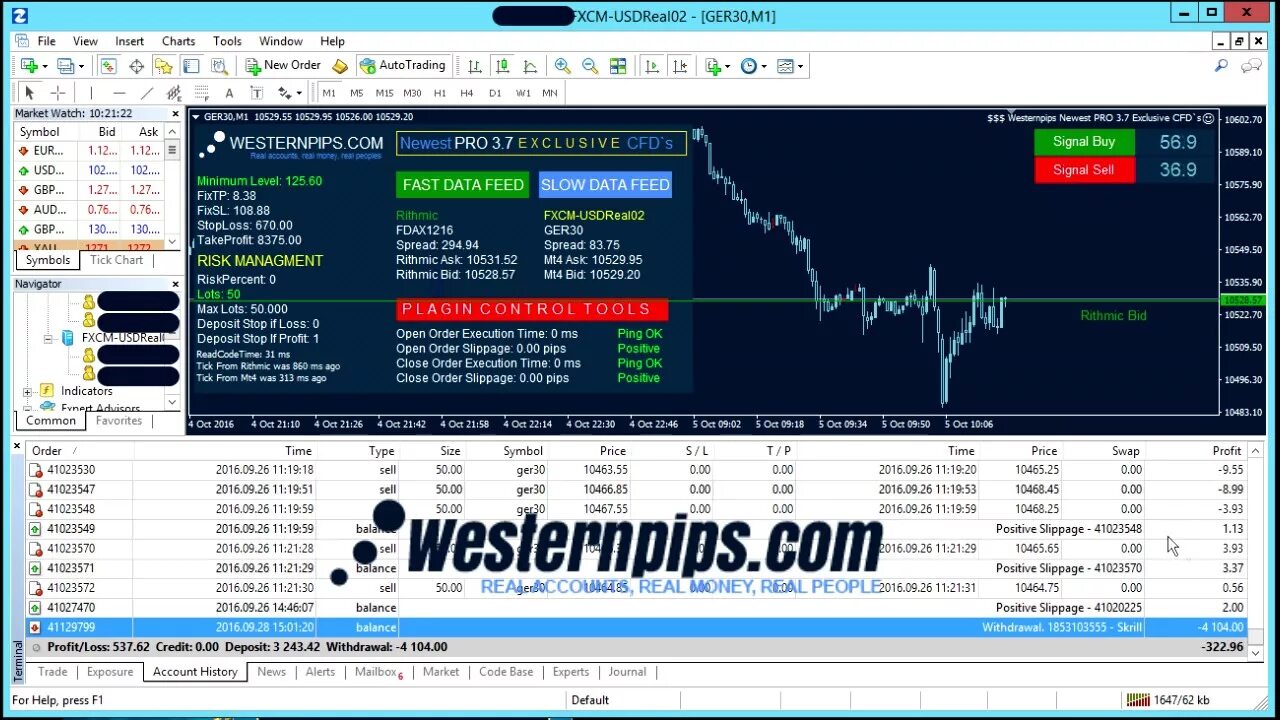Select the D1 timeframe

pos(495,93)
